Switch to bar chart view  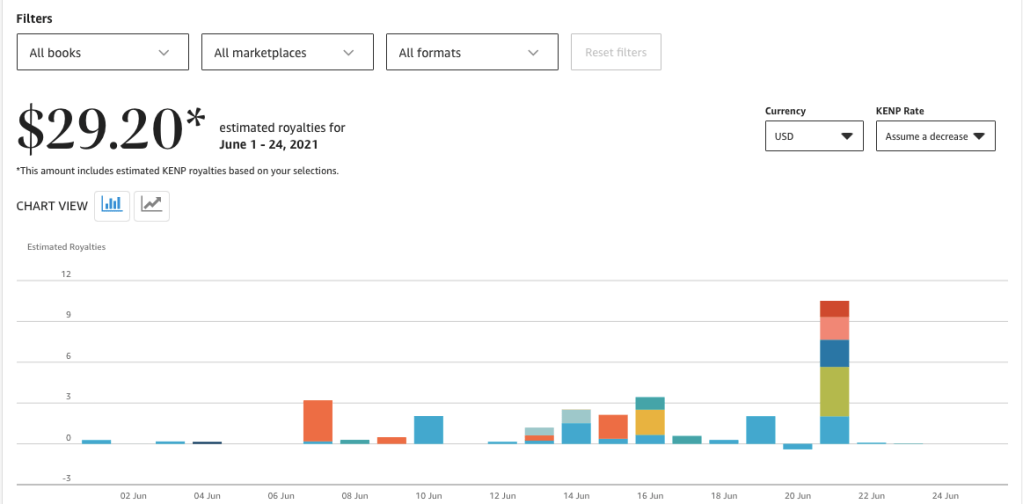111,205
